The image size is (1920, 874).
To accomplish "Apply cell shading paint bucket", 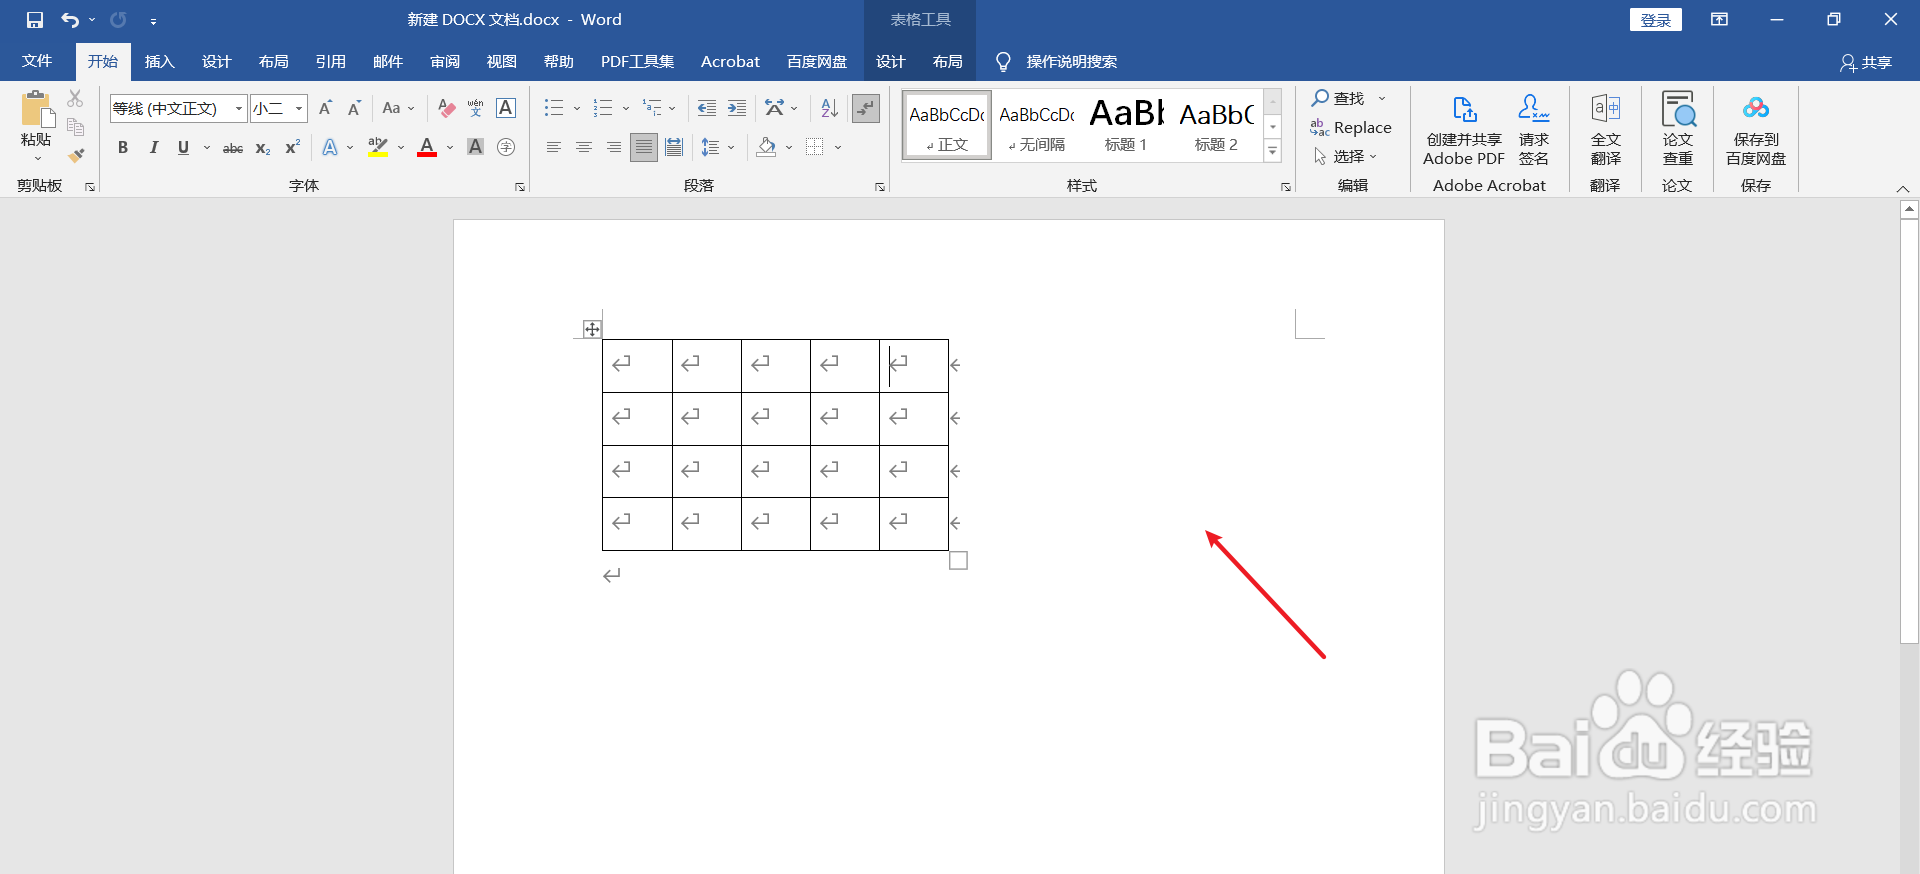I will tap(766, 148).
